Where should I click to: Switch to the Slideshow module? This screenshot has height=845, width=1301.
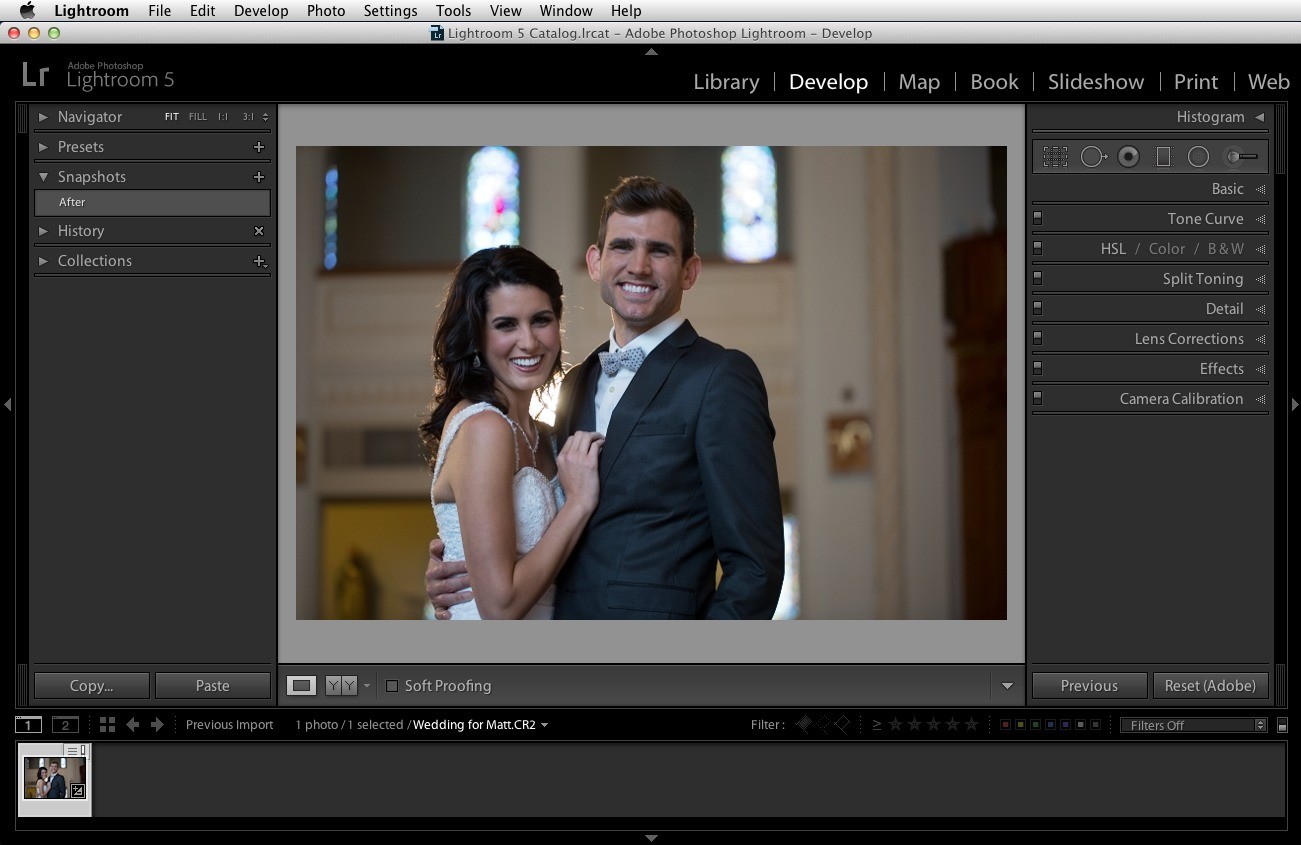pyautogui.click(x=1096, y=82)
